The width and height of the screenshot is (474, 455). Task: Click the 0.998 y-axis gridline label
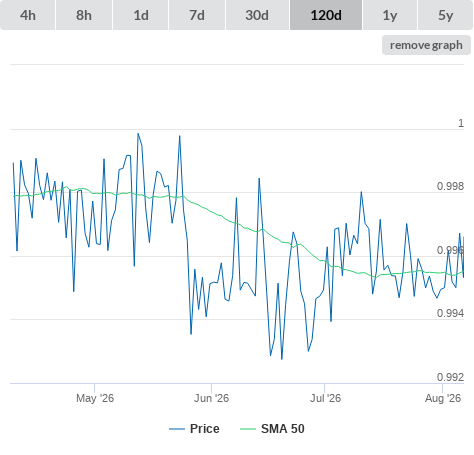click(450, 186)
